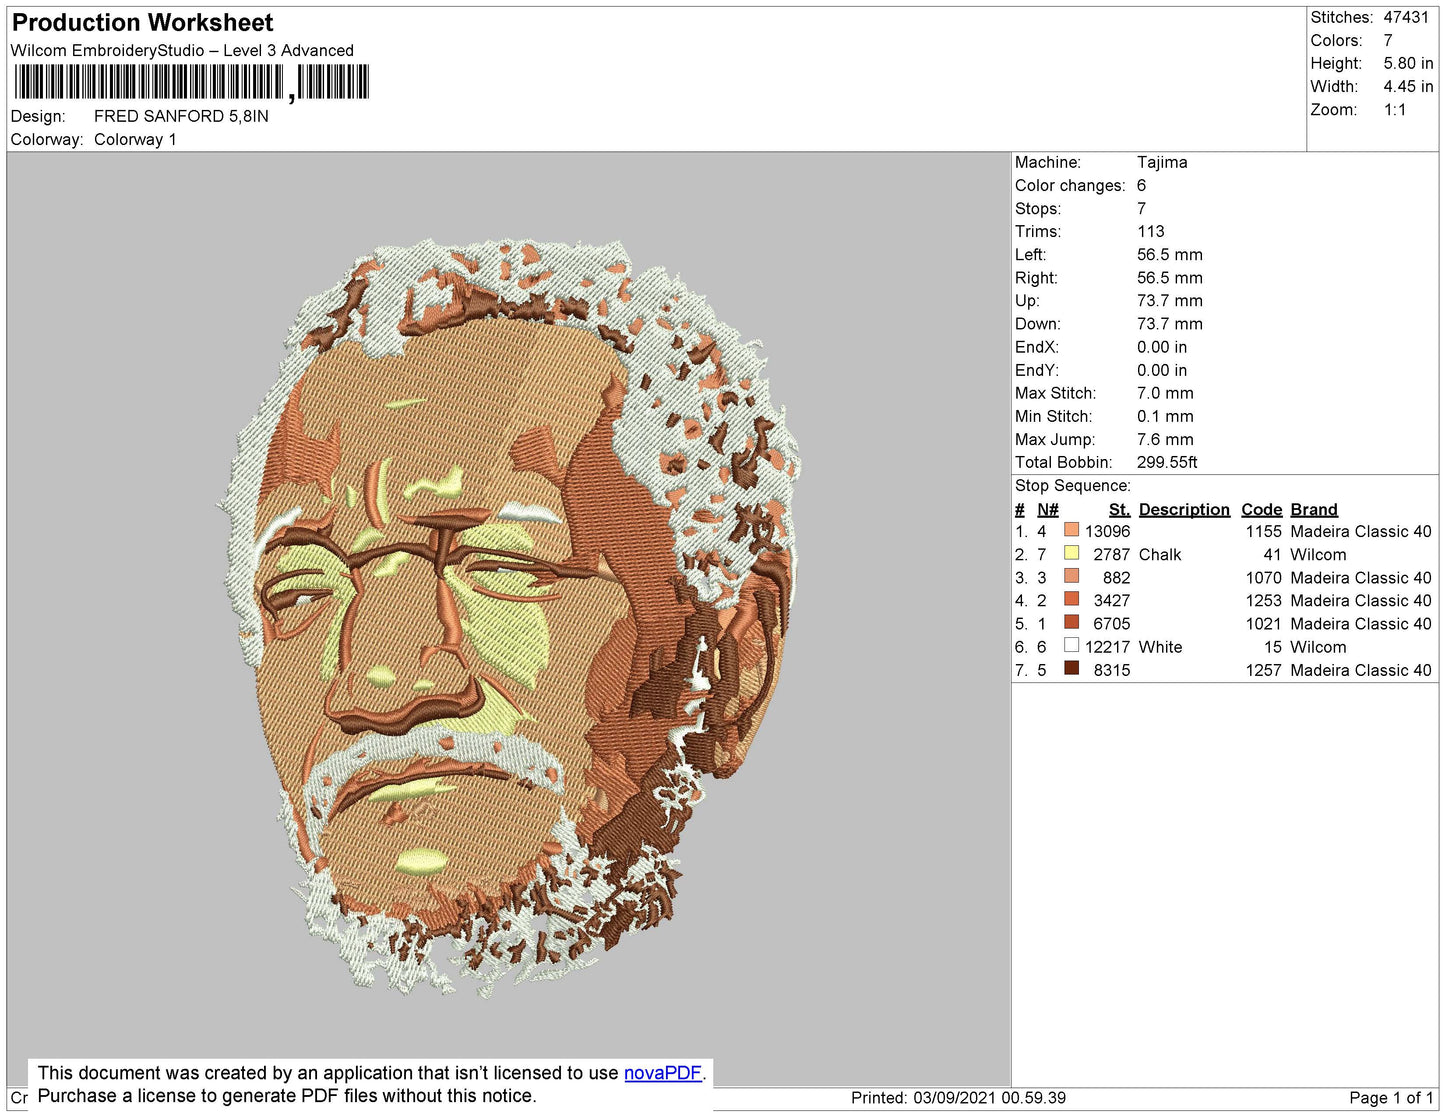Click the printed date '03/09/2021 00.59.39'

point(989,1097)
